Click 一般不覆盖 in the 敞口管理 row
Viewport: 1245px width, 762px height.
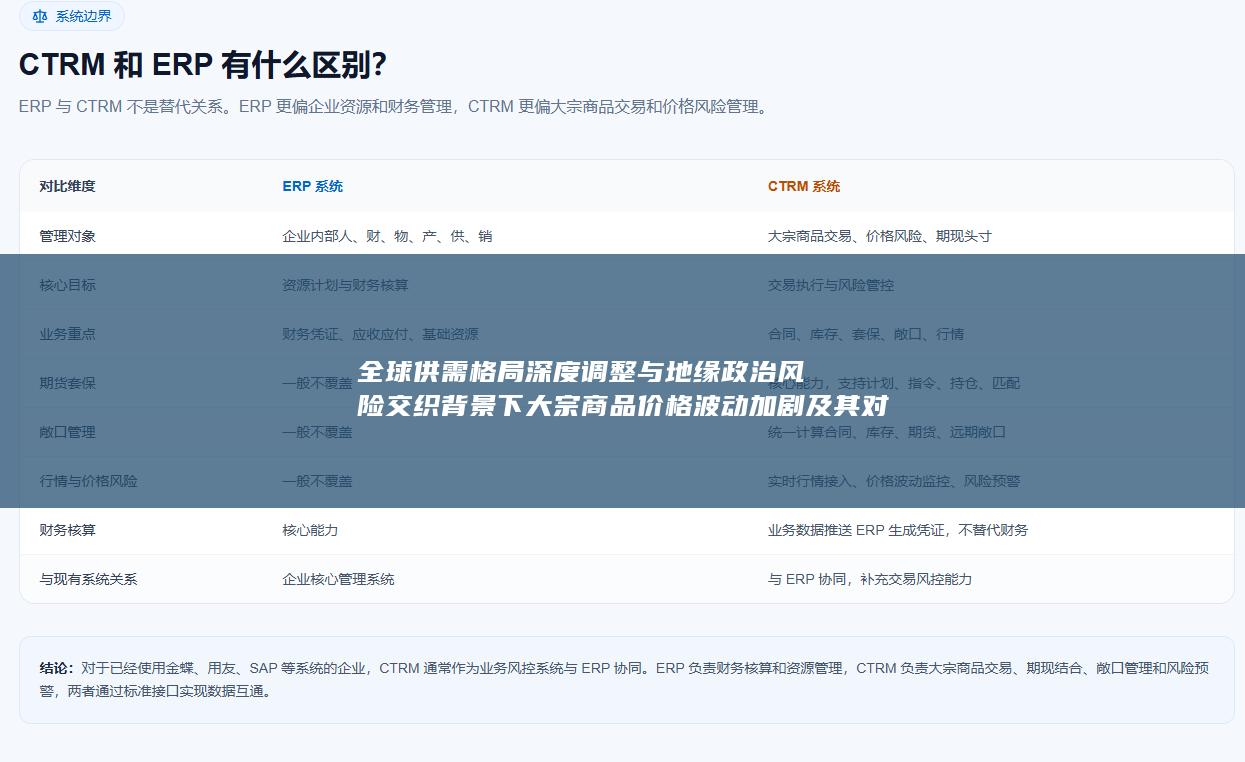point(317,432)
